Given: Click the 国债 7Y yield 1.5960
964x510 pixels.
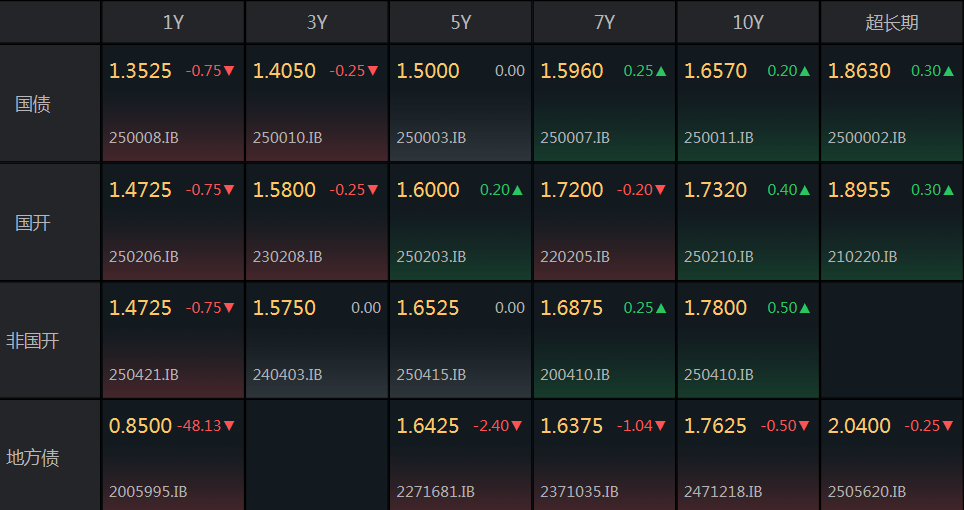Looking at the screenshot, I should tap(572, 71).
